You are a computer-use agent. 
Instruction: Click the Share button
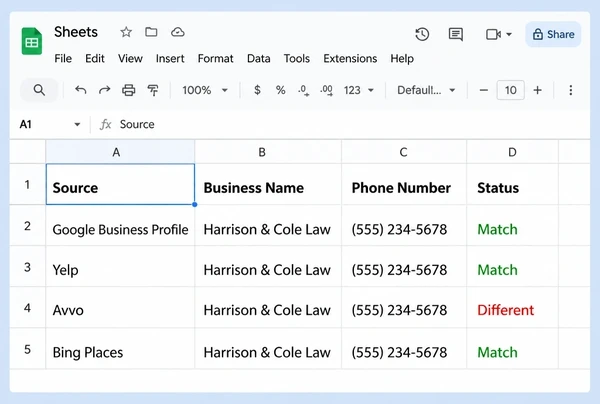coord(553,34)
